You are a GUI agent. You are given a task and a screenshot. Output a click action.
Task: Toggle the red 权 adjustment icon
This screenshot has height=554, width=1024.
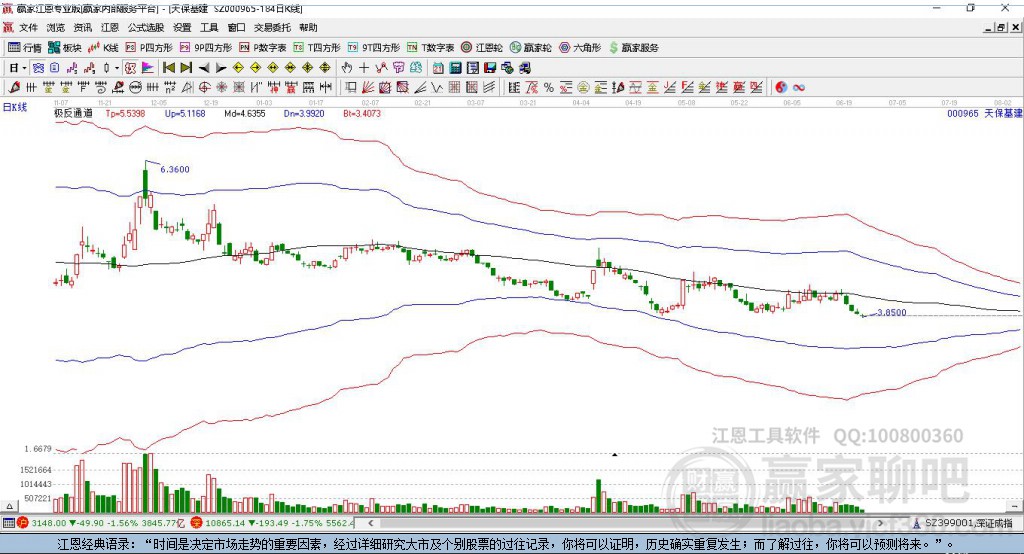tap(131, 68)
